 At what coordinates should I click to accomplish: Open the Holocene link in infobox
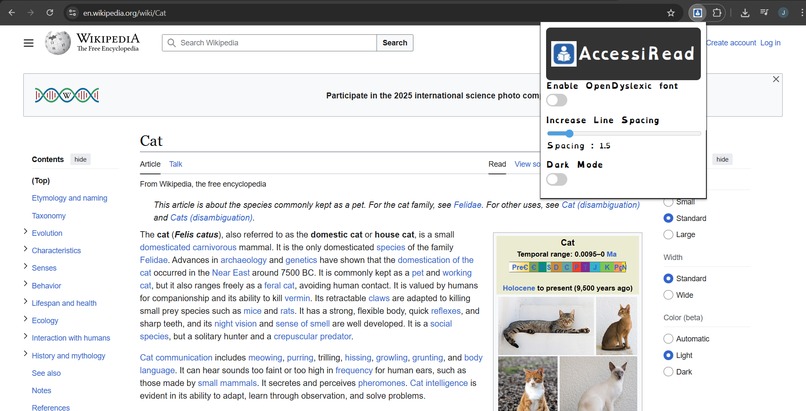click(x=519, y=288)
